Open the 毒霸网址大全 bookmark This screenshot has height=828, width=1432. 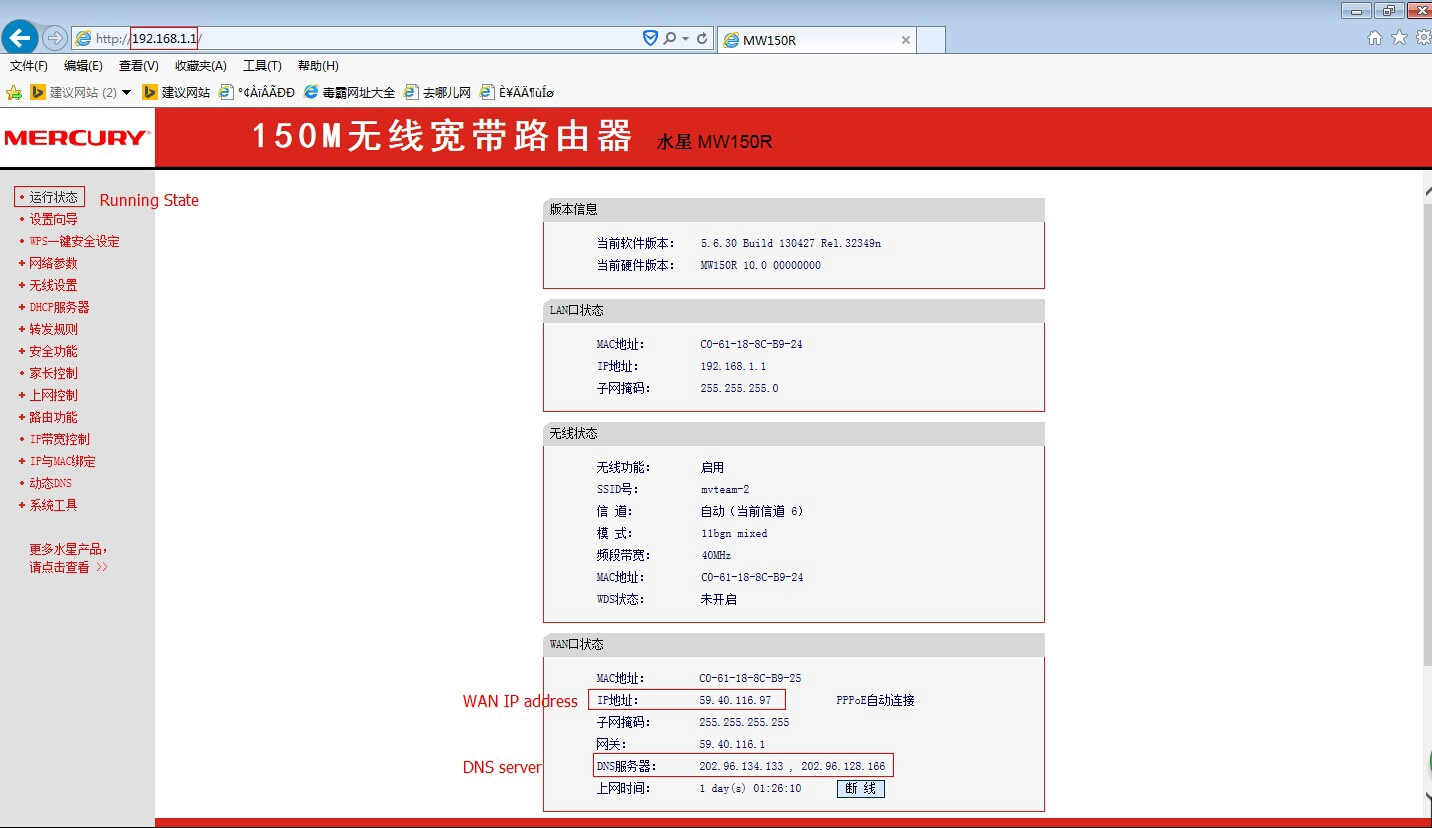point(349,92)
